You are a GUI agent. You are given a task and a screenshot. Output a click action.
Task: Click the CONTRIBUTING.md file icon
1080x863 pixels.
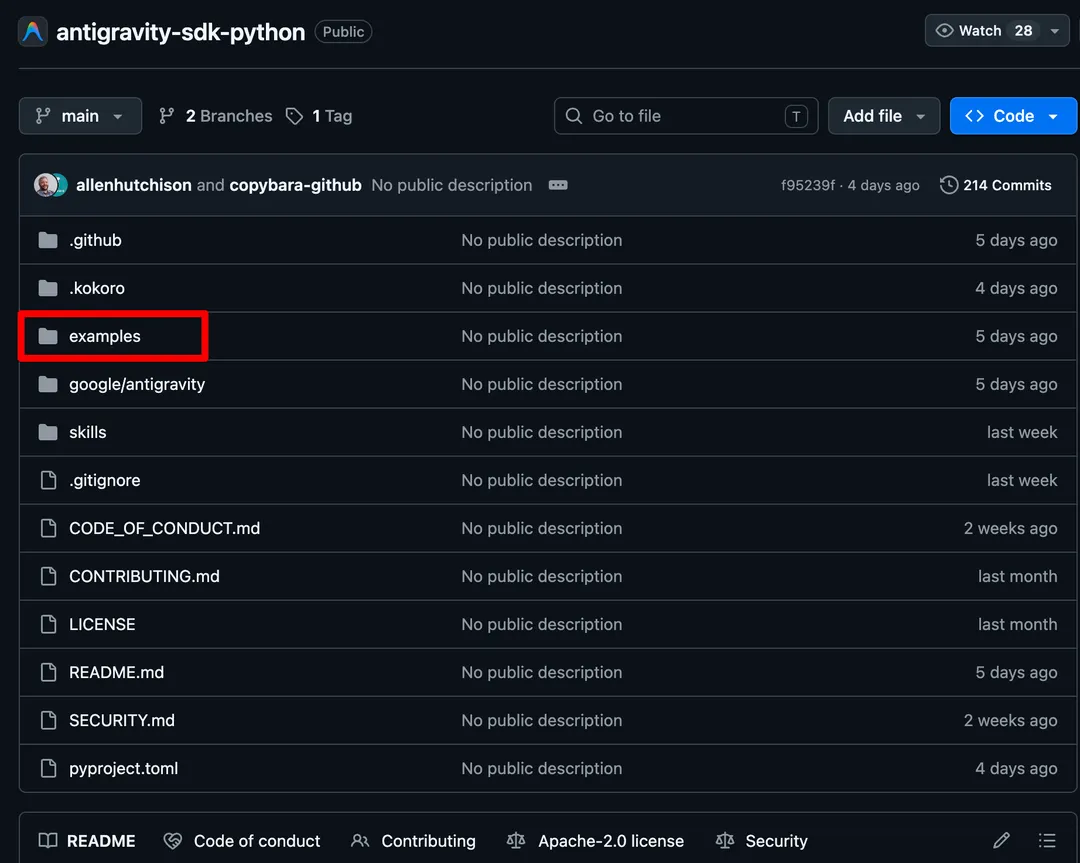(x=48, y=576)
